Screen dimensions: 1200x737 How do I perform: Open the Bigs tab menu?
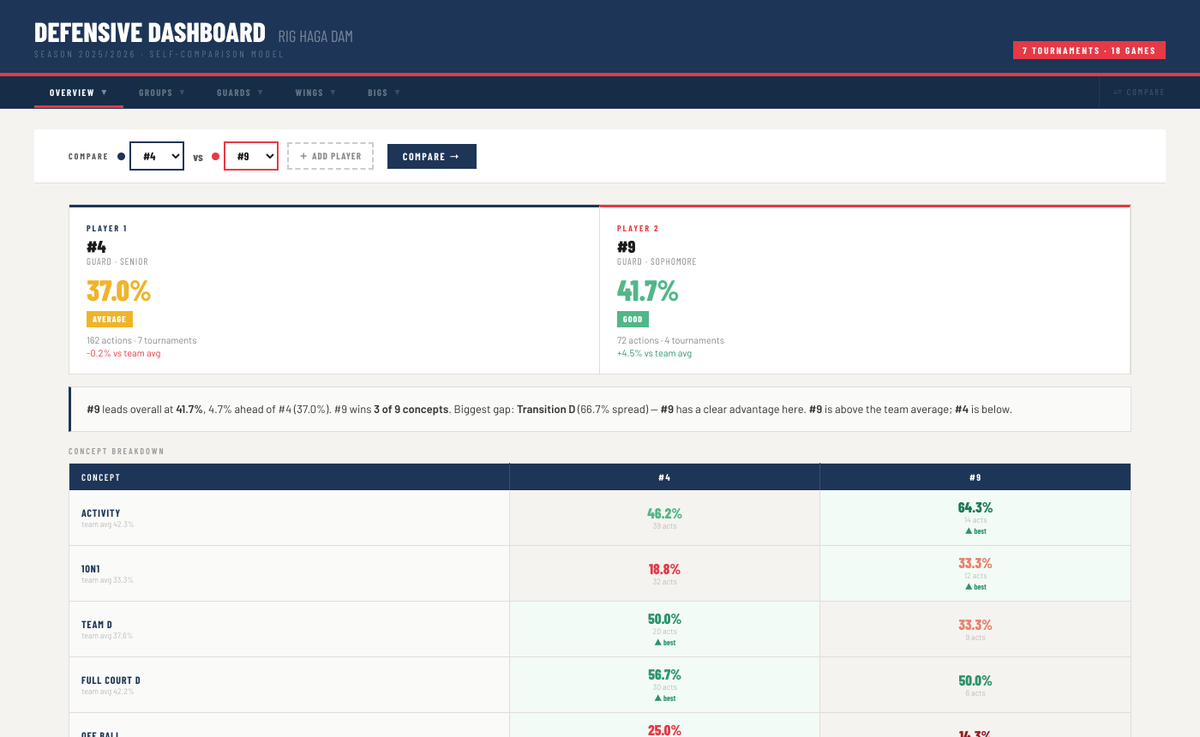point(384,93)
